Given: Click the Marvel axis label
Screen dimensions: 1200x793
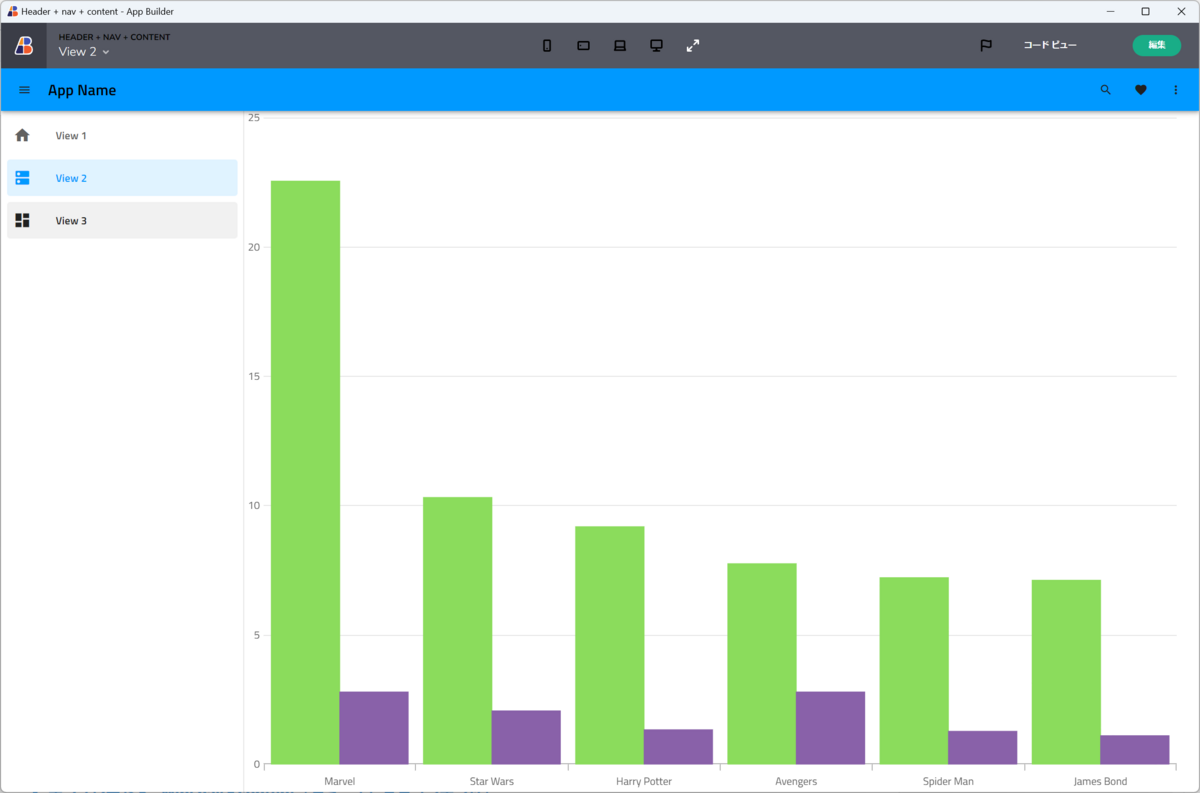Looking at the screenshot, I should click(340, 781).
